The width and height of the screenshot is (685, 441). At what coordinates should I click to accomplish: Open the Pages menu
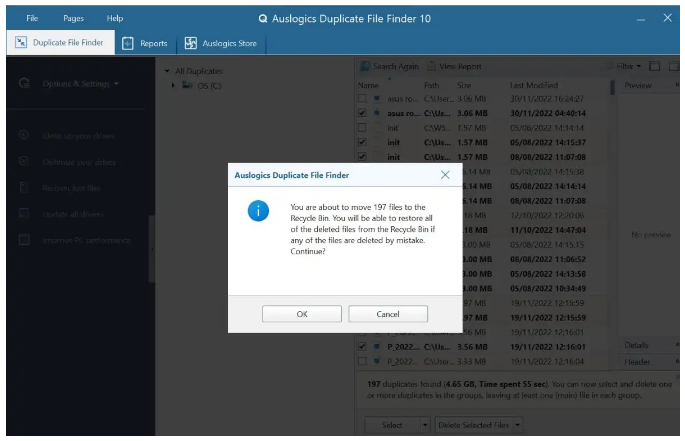[x=73, y=18]
